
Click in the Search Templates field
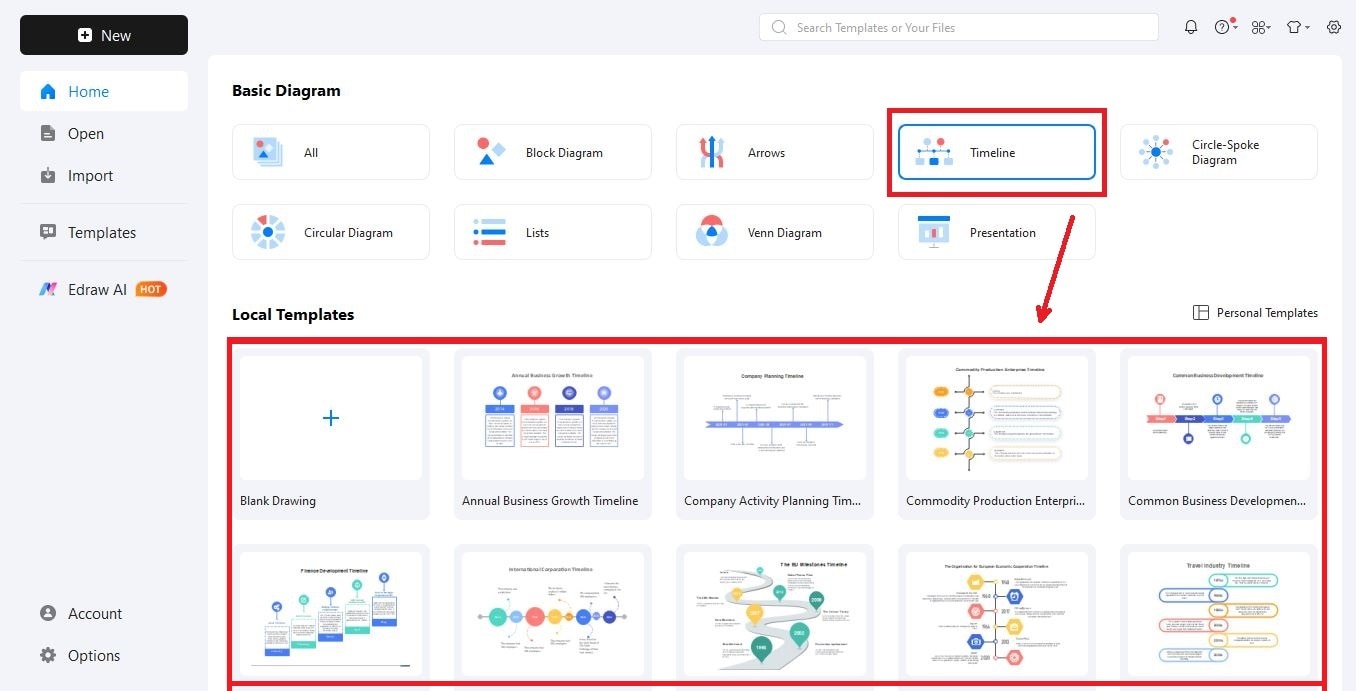(x=958, y=27)
